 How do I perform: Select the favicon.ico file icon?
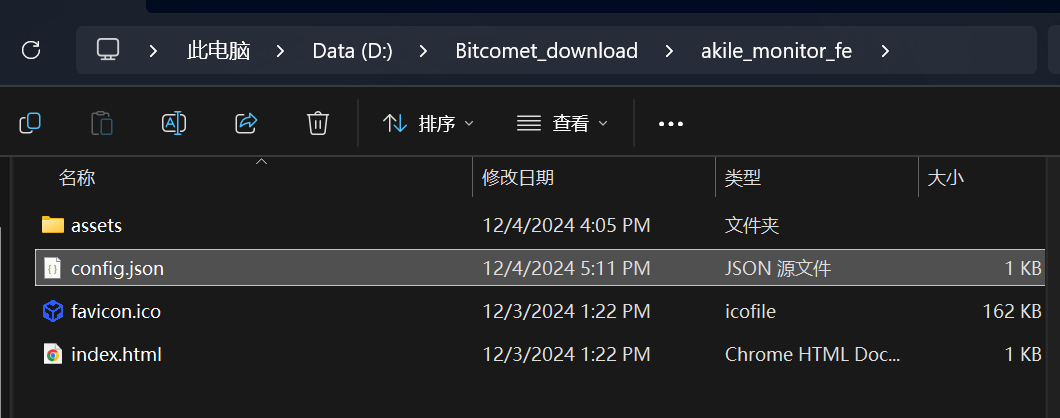click(53, 311)
